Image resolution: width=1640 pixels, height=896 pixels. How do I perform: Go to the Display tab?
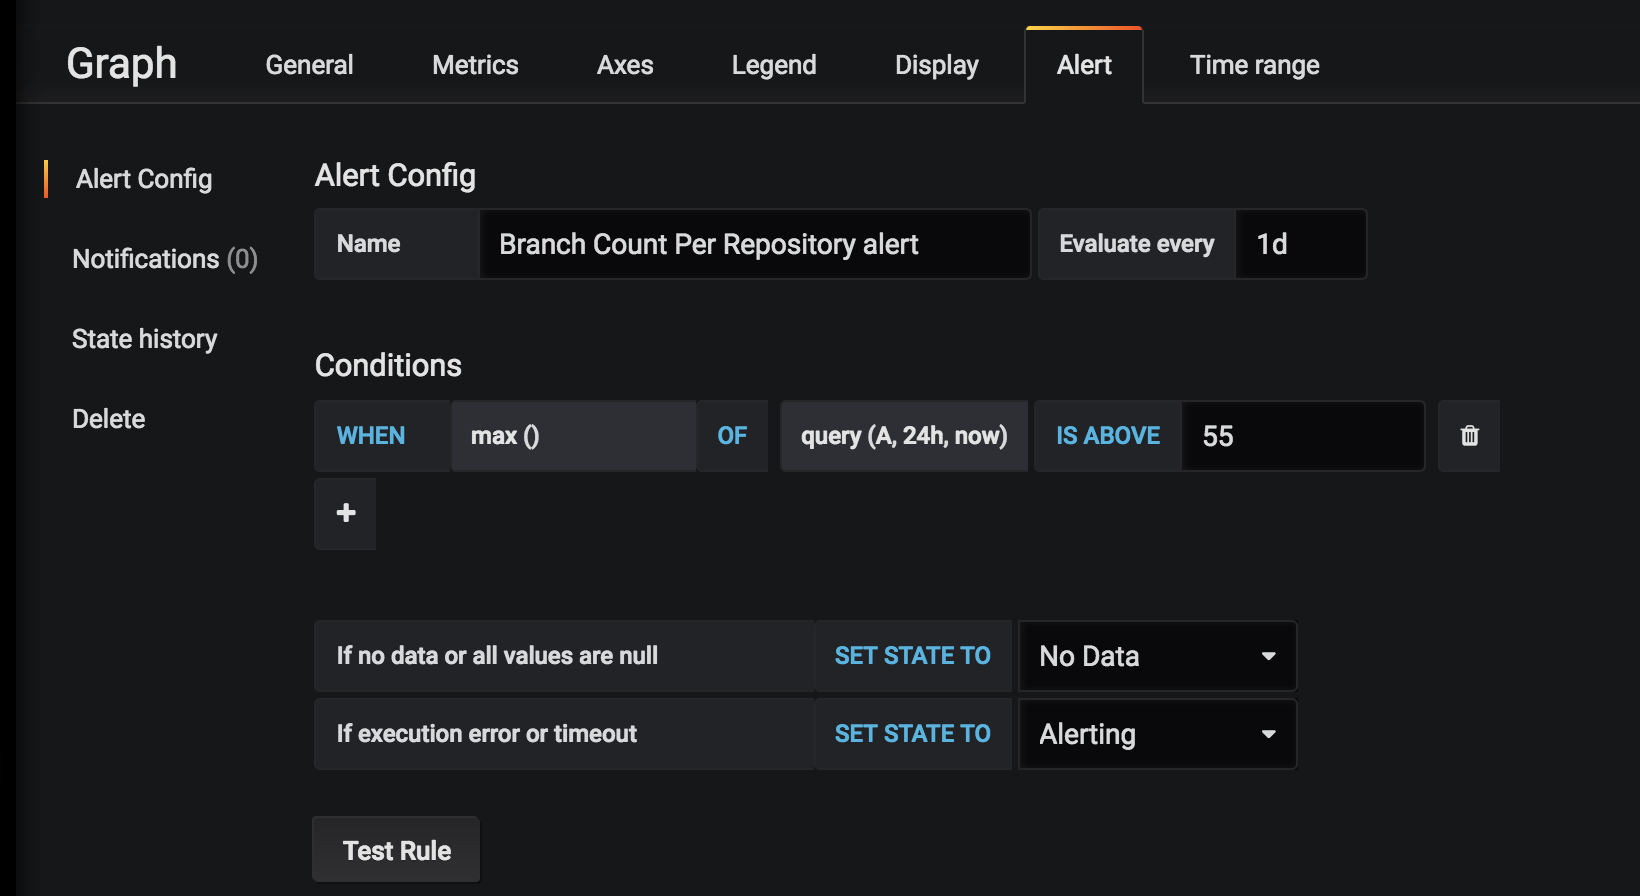tap(936, 65)
